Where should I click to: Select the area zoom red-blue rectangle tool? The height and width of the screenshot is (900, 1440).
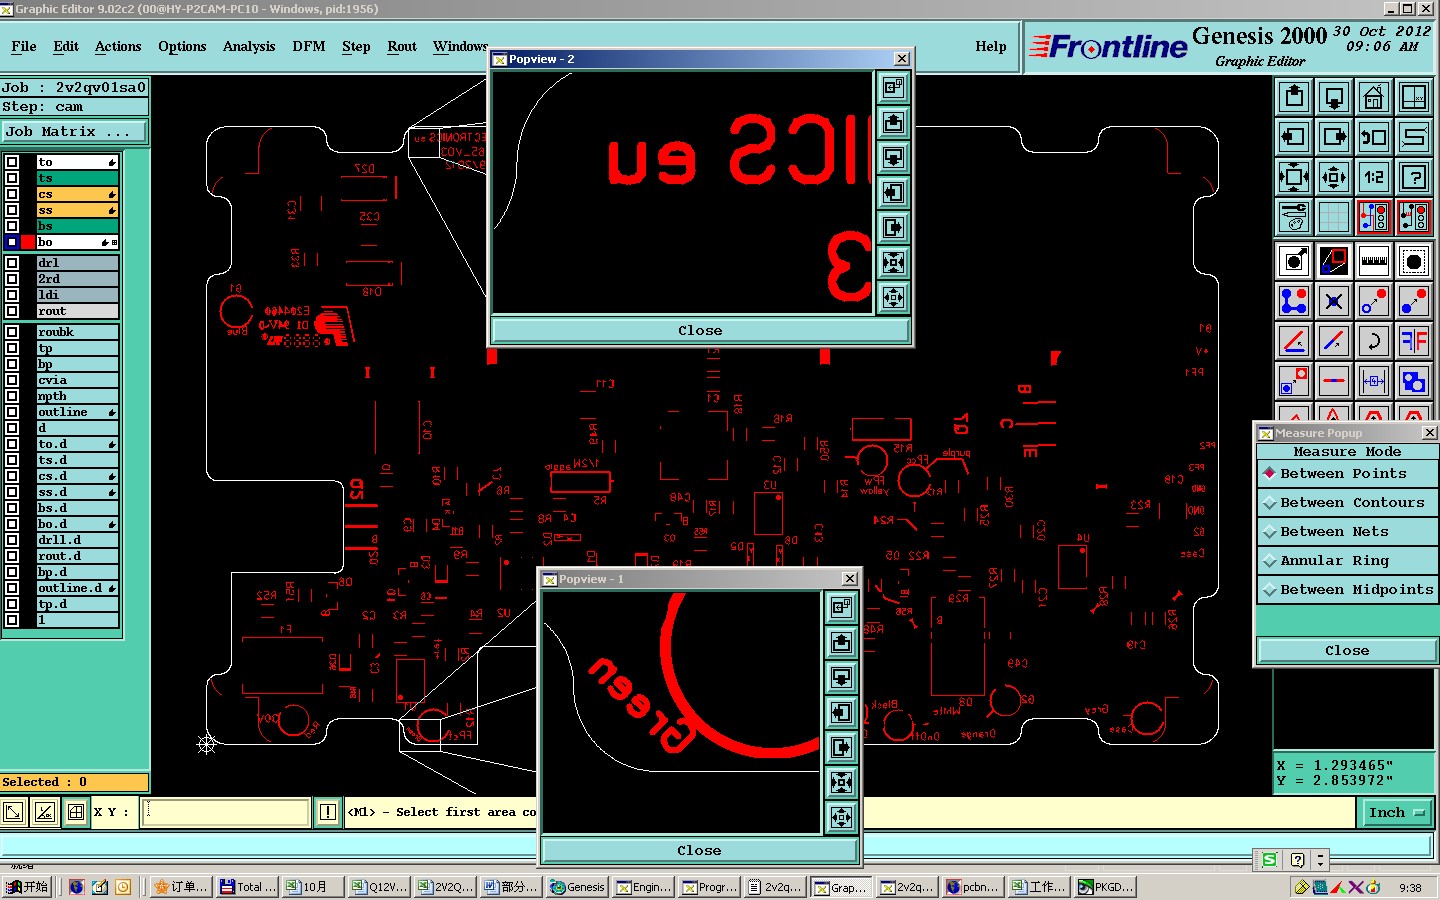[1334, 262]
